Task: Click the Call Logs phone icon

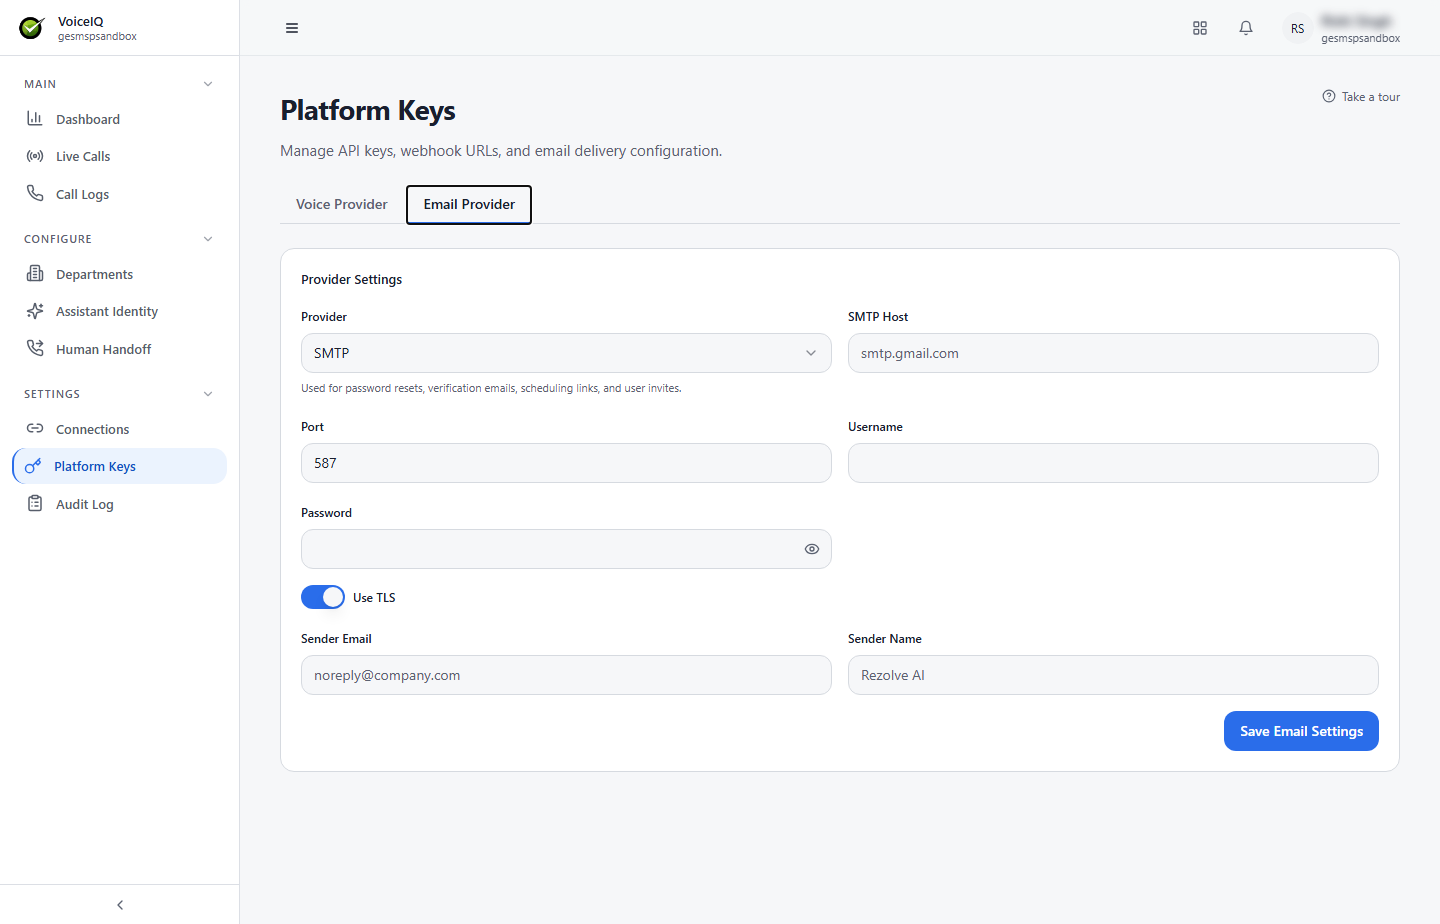Action: pyautogui.click(x=35, y=193)
